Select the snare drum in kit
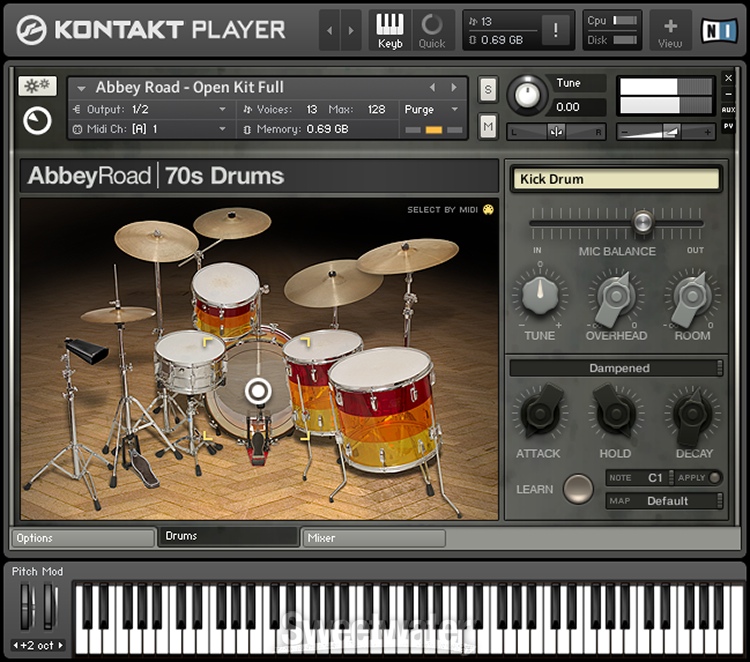This screenshot has height=662, width=750. click(x=190, y=361)
